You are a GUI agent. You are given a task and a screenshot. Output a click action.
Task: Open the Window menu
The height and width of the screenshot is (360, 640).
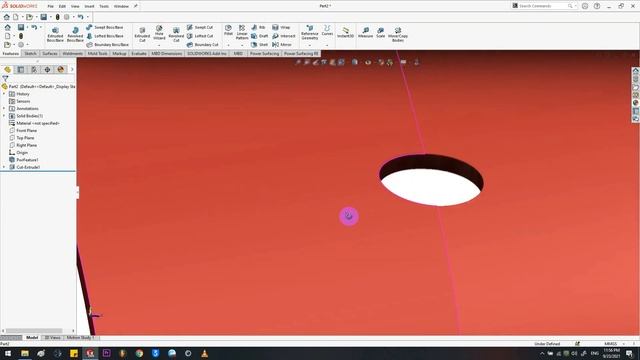121,6
